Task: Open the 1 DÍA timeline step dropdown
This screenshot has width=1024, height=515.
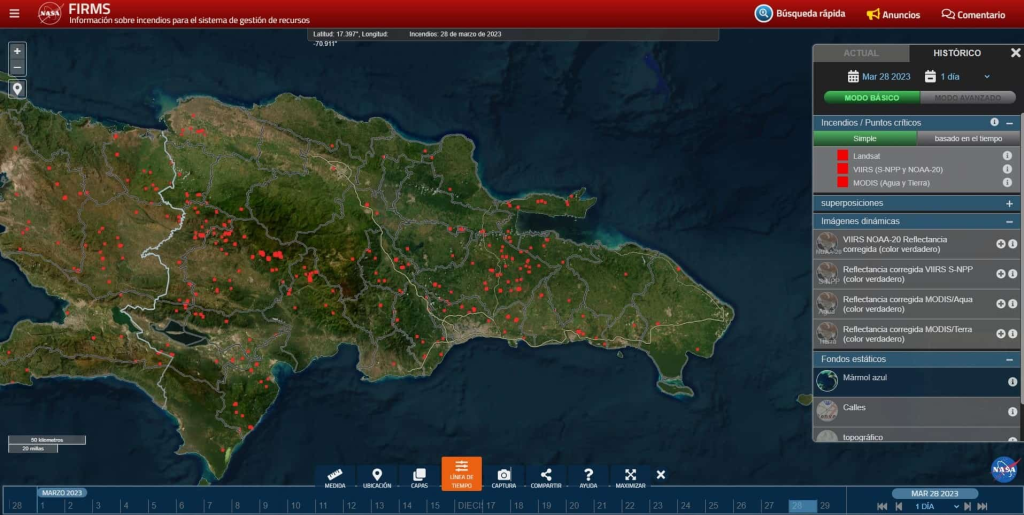Action: pos(937,507)
